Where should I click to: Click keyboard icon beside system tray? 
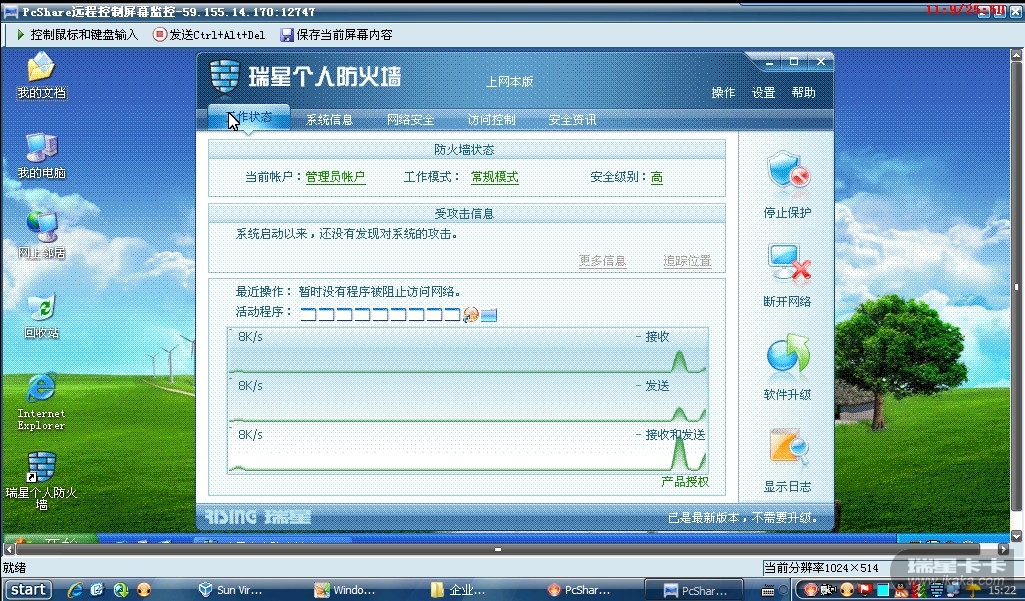tap(769, 590)
